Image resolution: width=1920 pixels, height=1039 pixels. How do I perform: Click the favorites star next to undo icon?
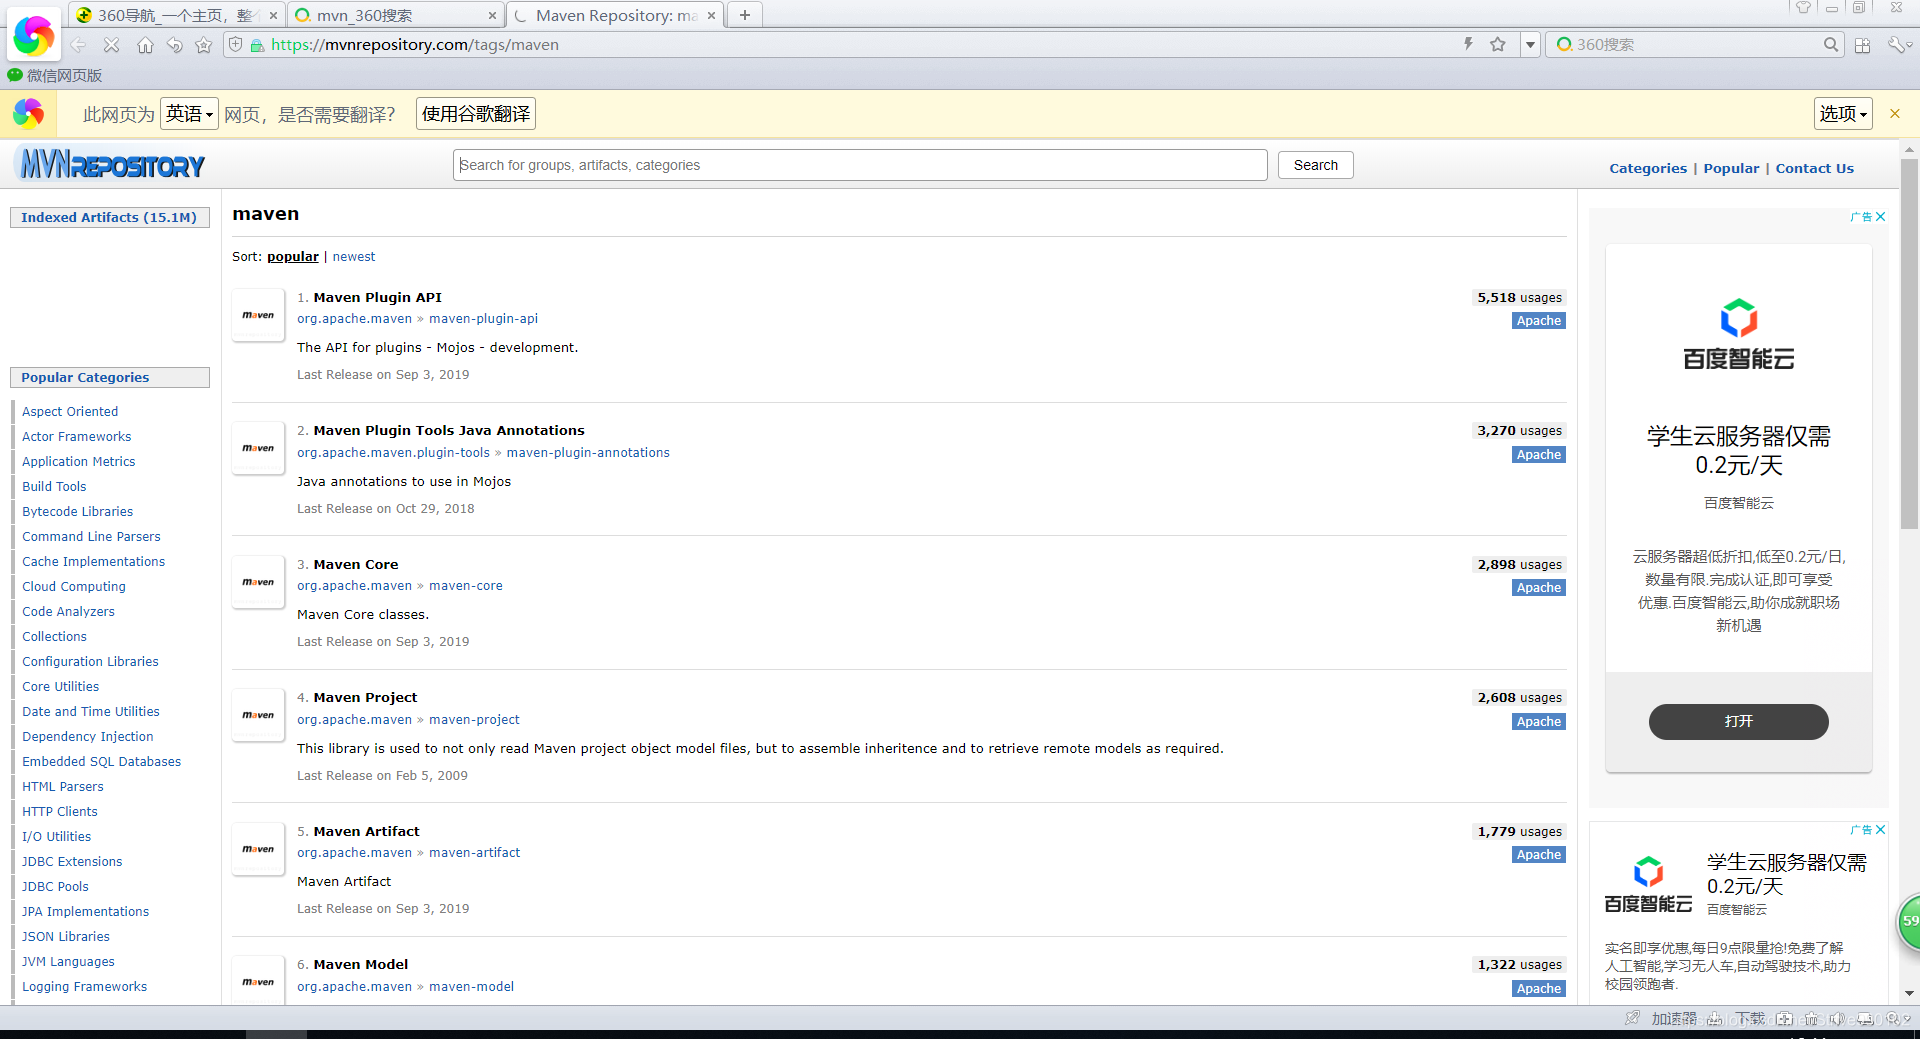203,45
